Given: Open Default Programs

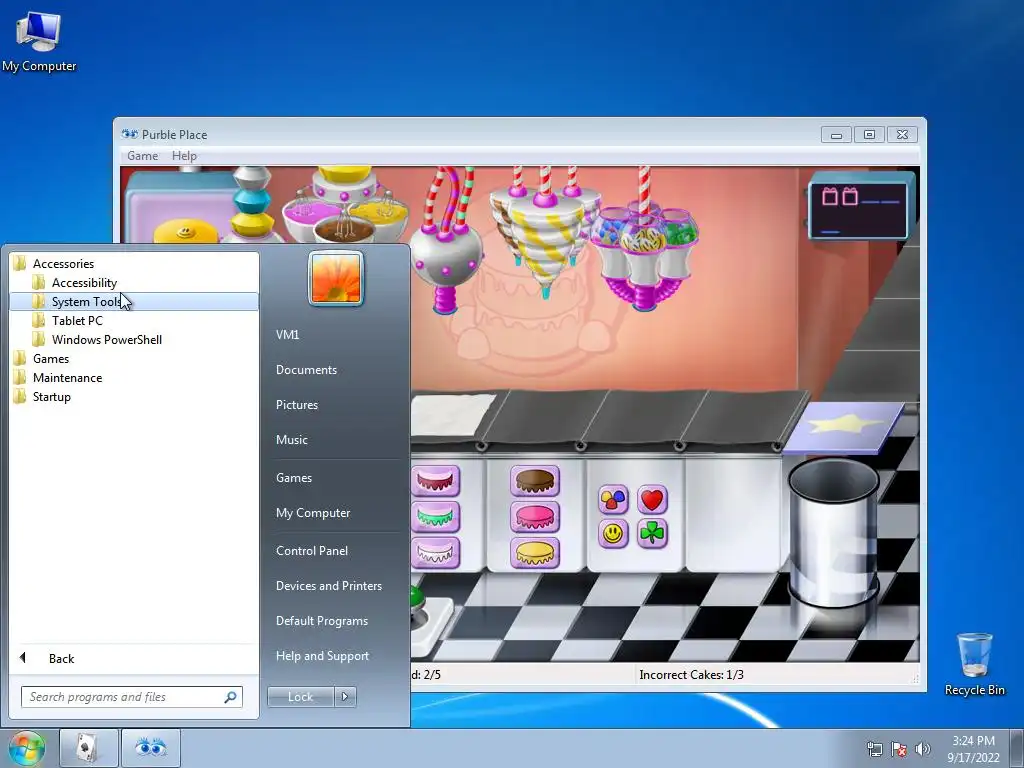Looking at the screenshot, I should (x=322, y=621).
